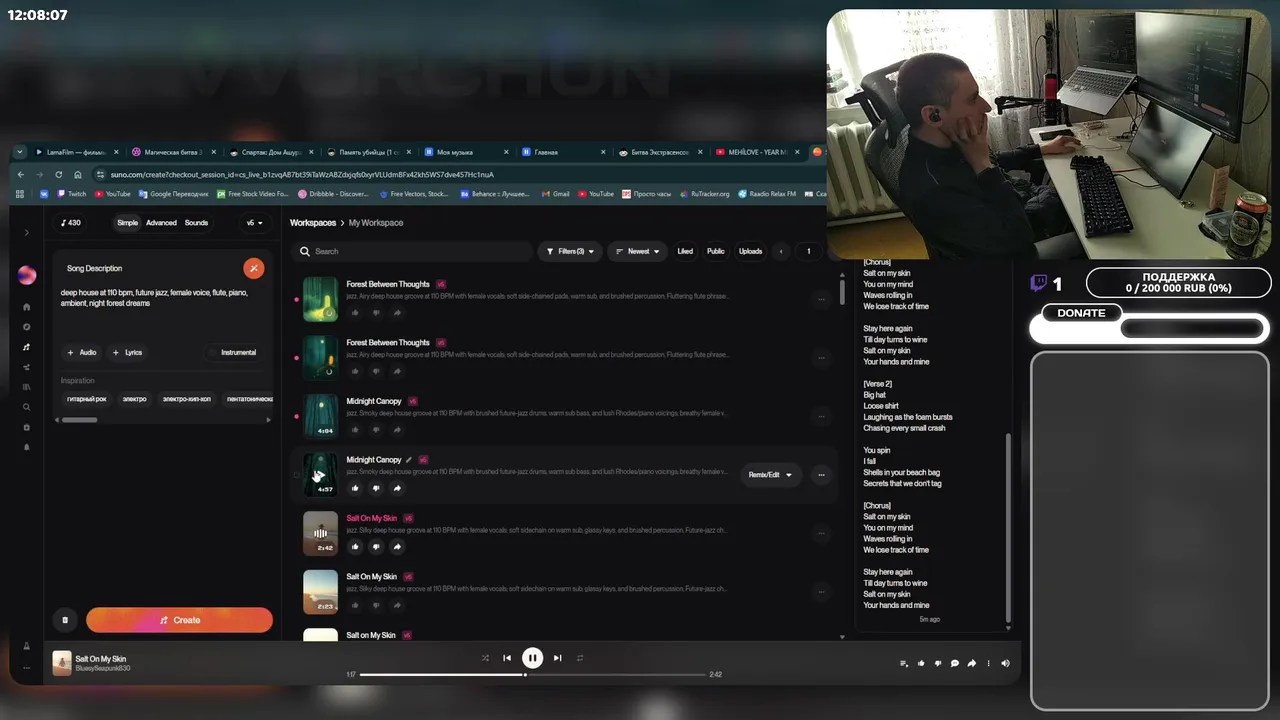Click the DONATE button on overlay

point(1082,313)
